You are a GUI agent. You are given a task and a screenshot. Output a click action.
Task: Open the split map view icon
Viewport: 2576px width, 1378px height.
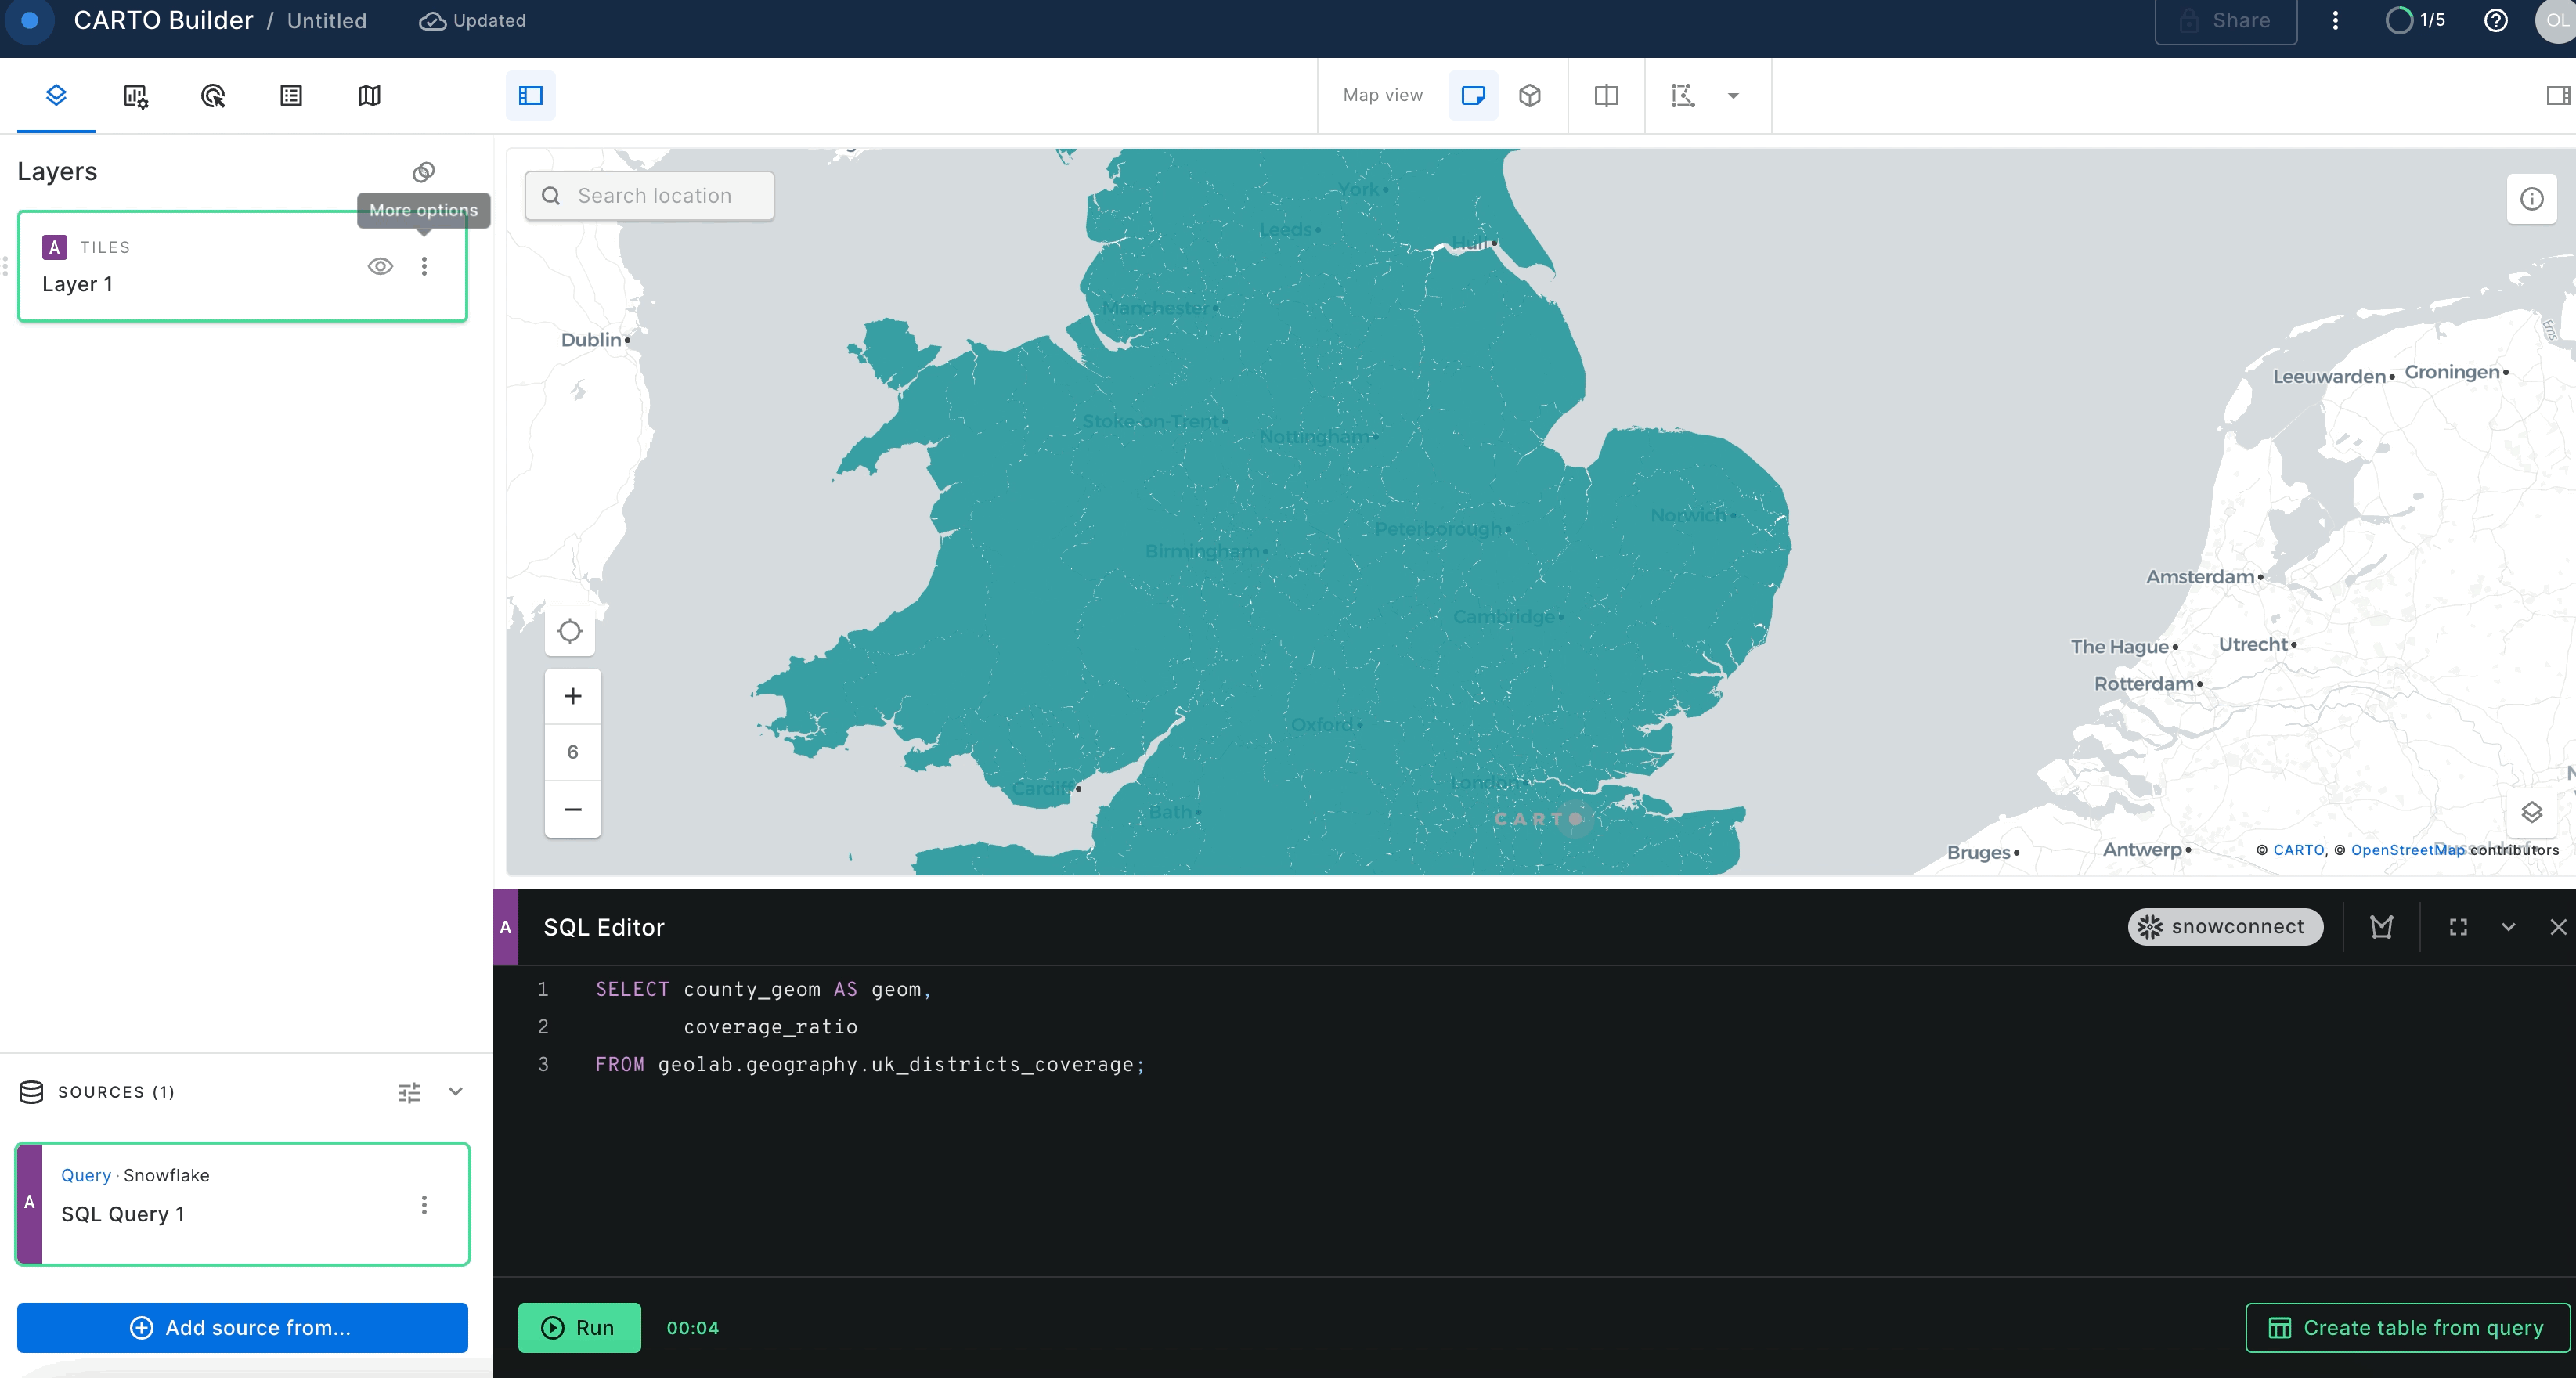(1605, 96)
